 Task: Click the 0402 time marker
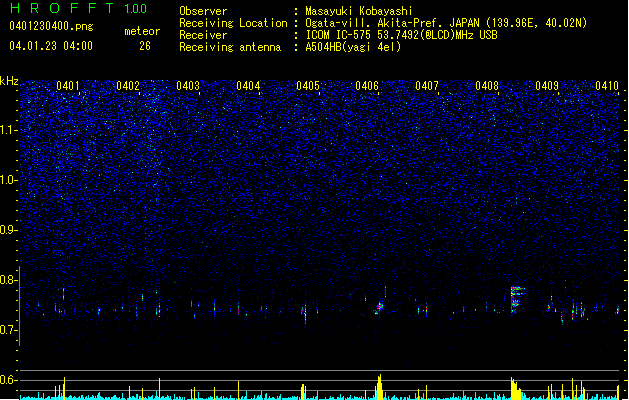(x=128, y=86)
